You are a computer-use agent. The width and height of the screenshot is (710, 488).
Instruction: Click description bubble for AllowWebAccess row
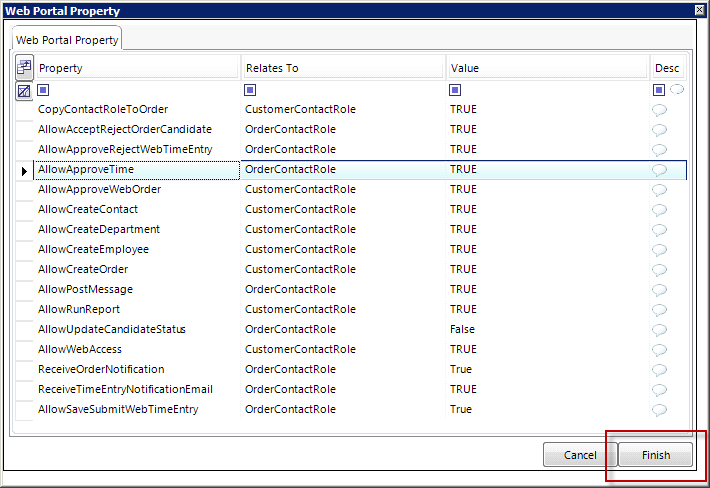point(659,349)
